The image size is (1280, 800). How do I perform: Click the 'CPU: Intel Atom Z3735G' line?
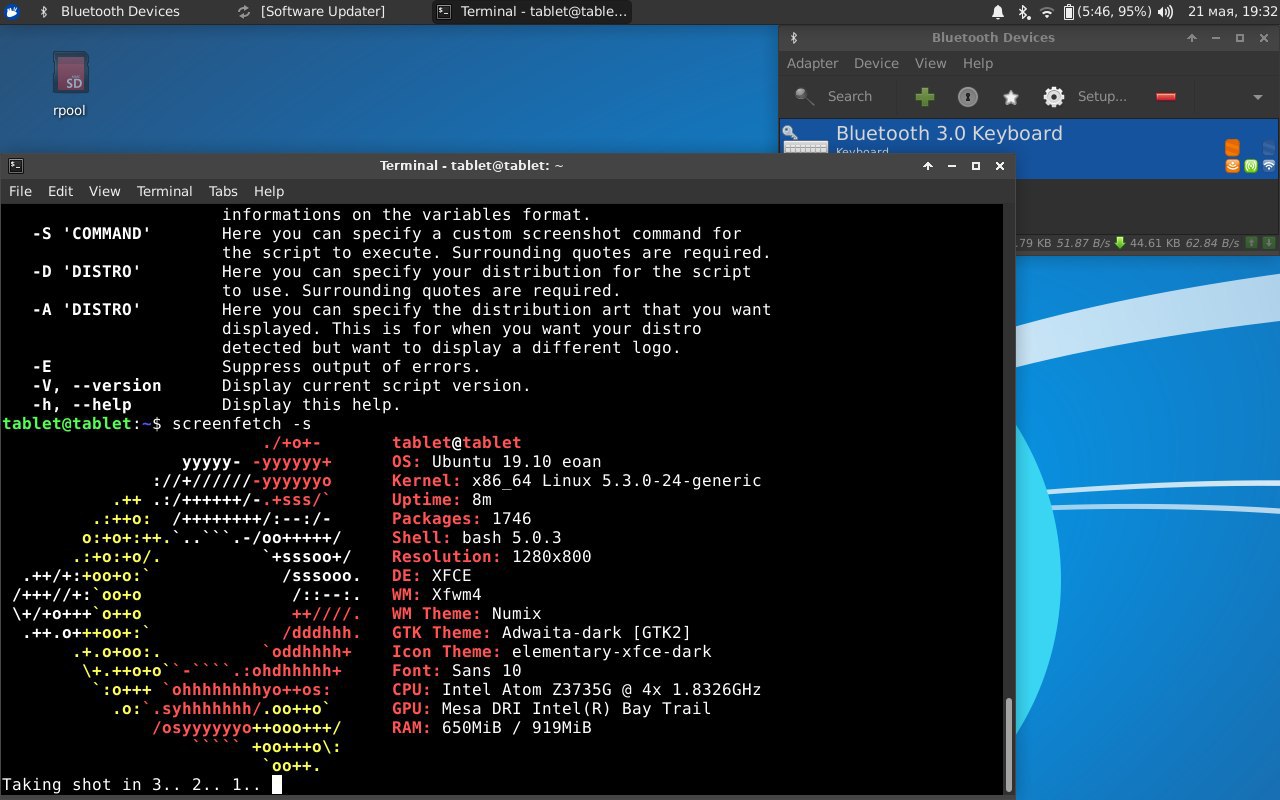pyautogui.click(x=577, y=690)
